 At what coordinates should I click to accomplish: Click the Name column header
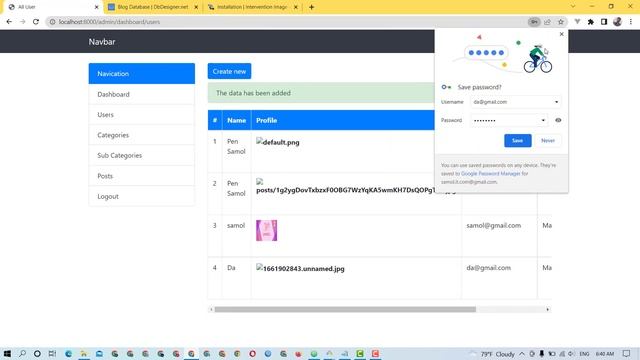237,120
